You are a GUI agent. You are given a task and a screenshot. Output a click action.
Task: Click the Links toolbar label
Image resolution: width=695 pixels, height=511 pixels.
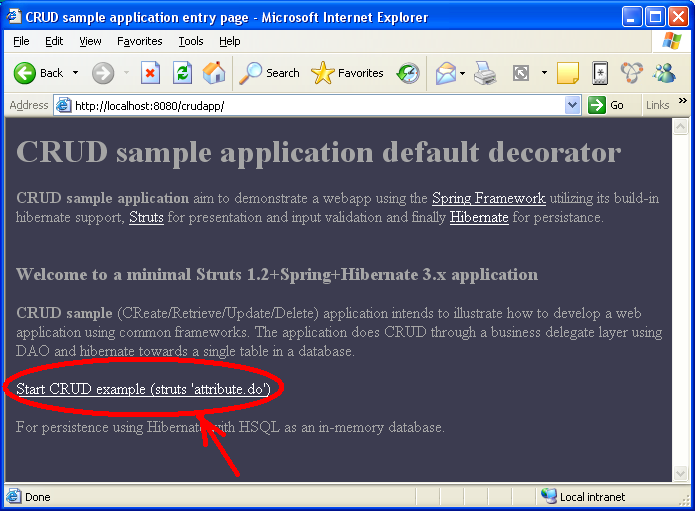point(657,105)
